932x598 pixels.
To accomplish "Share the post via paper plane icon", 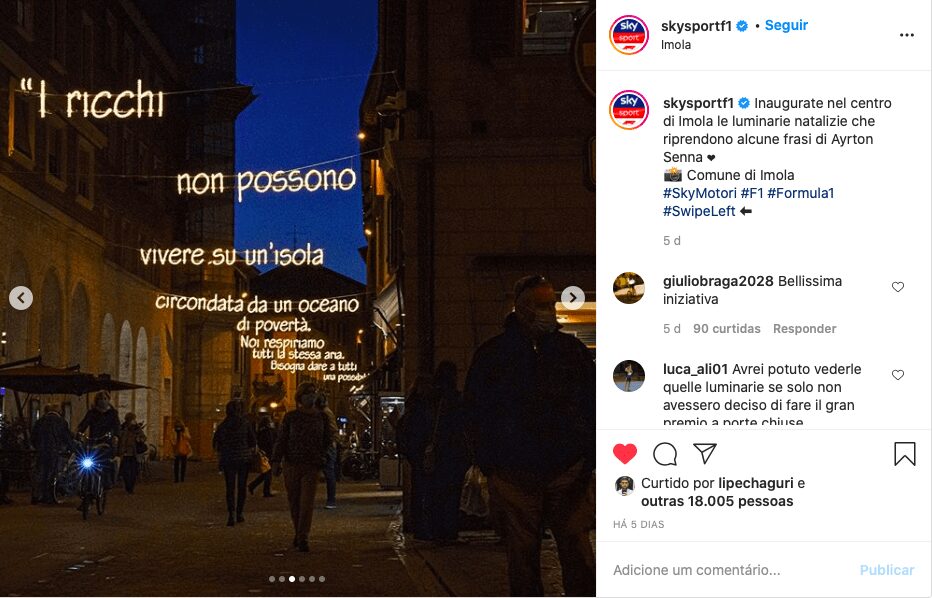I will coord(705,454).
